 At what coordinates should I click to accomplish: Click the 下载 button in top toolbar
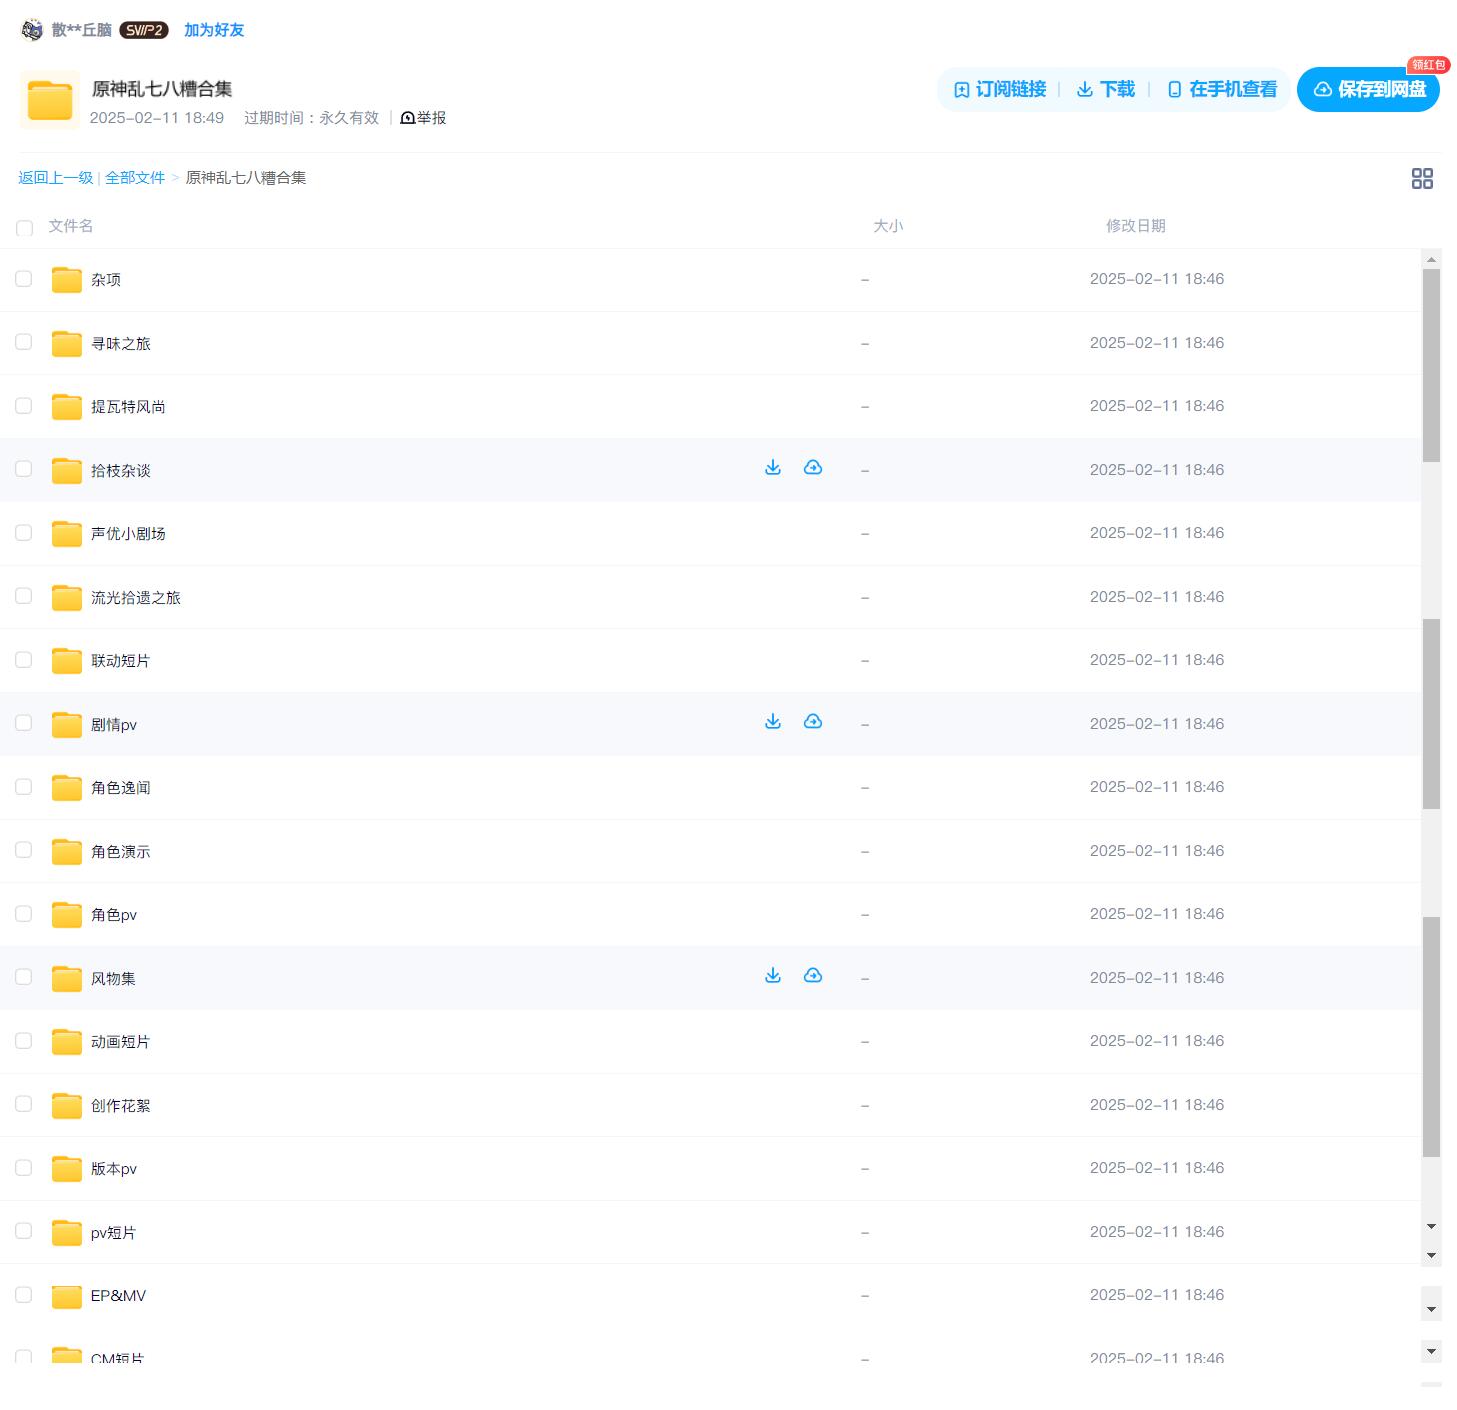pos(1105,90)
